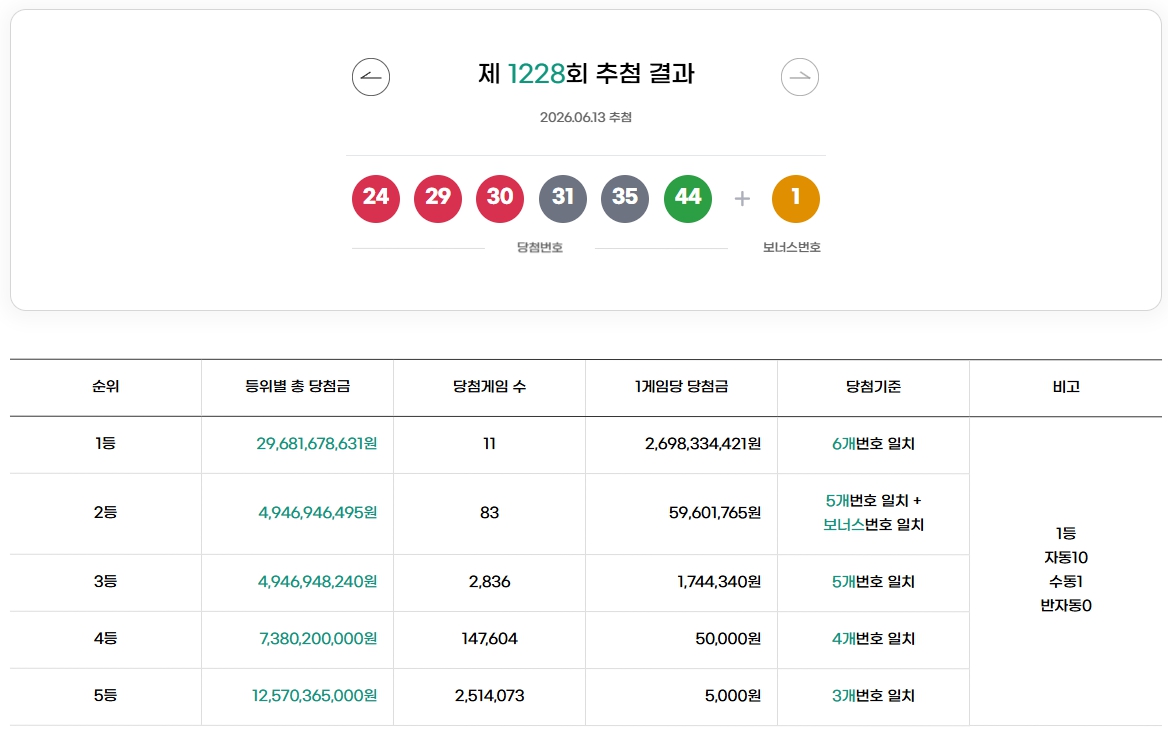The height and width of the screenshot is (732, 1168).
Task: Click the 보너스번호 label
Action: coord(792,247)
